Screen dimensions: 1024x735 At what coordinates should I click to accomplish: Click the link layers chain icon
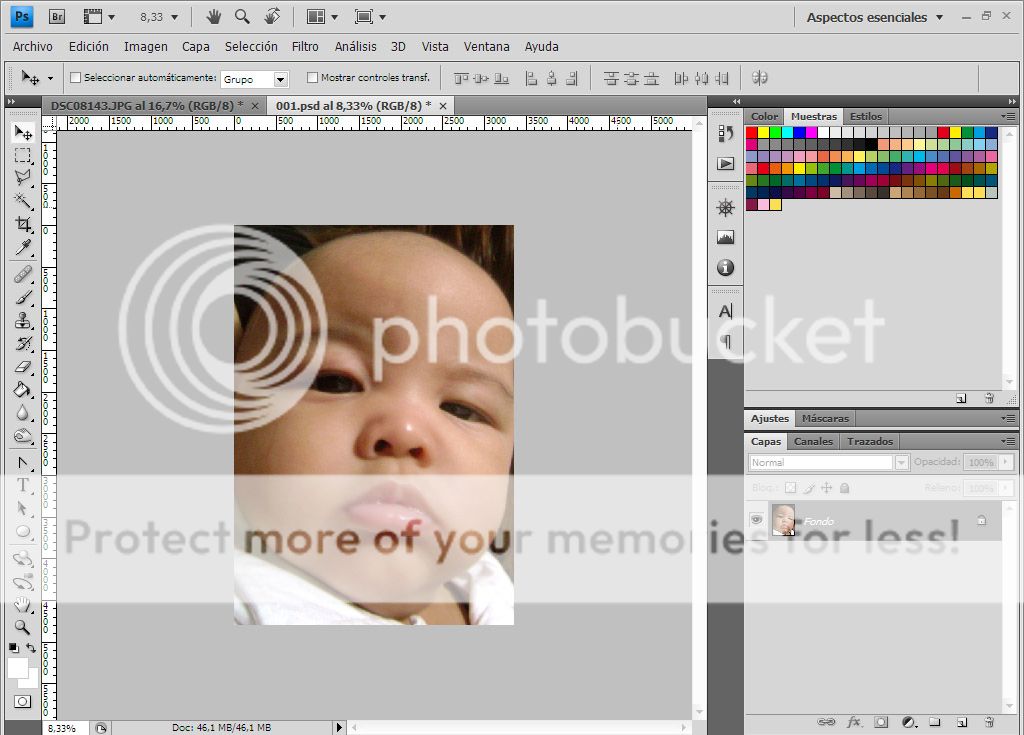pyautogui.click(x=826, y=722)
